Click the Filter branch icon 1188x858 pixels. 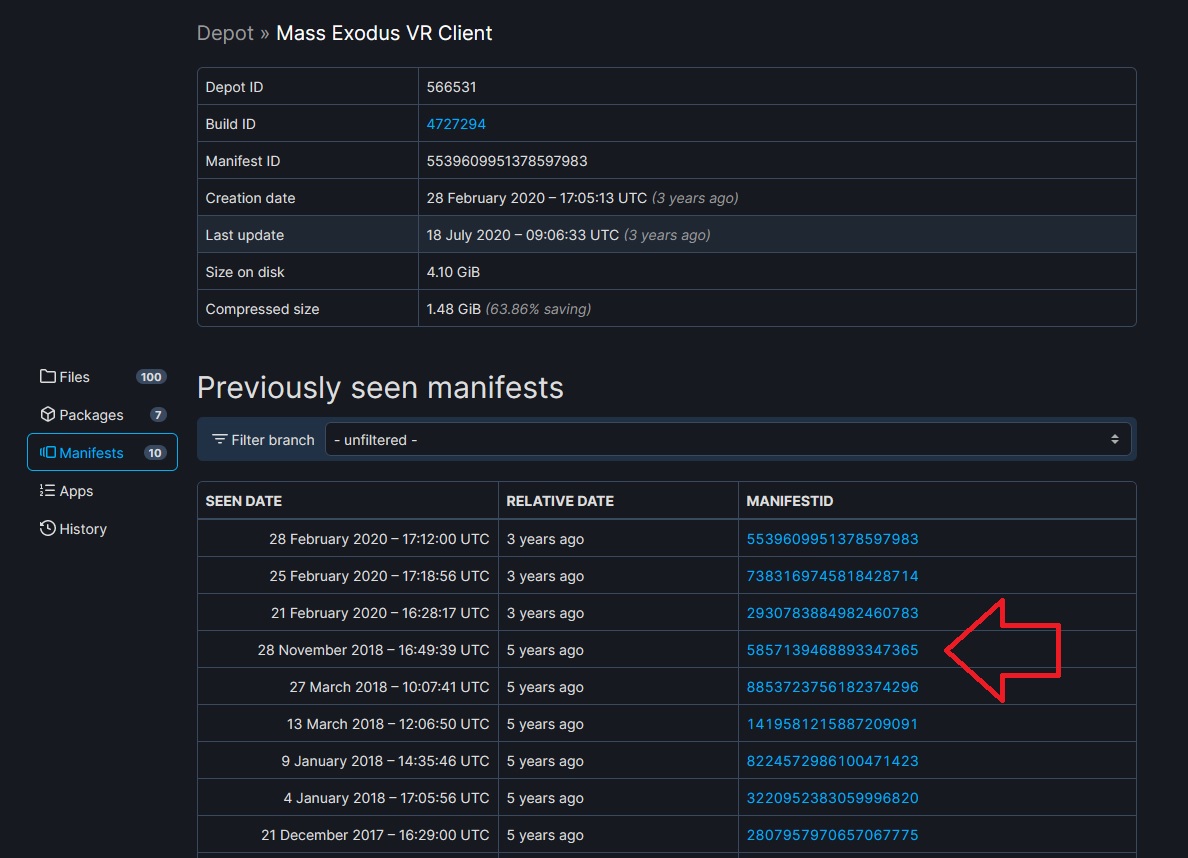(x=220, y=440)
